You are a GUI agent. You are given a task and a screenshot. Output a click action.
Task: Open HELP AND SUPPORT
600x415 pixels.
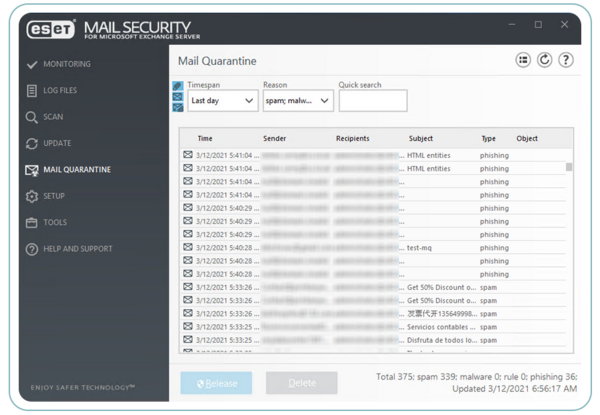[78, 249]
